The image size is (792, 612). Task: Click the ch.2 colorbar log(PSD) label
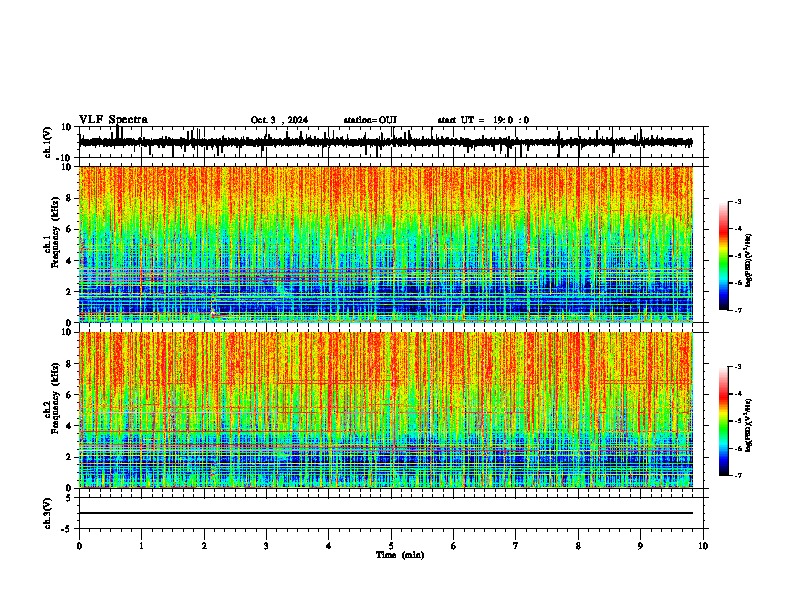pyautogui.click(x=749, y=425)
